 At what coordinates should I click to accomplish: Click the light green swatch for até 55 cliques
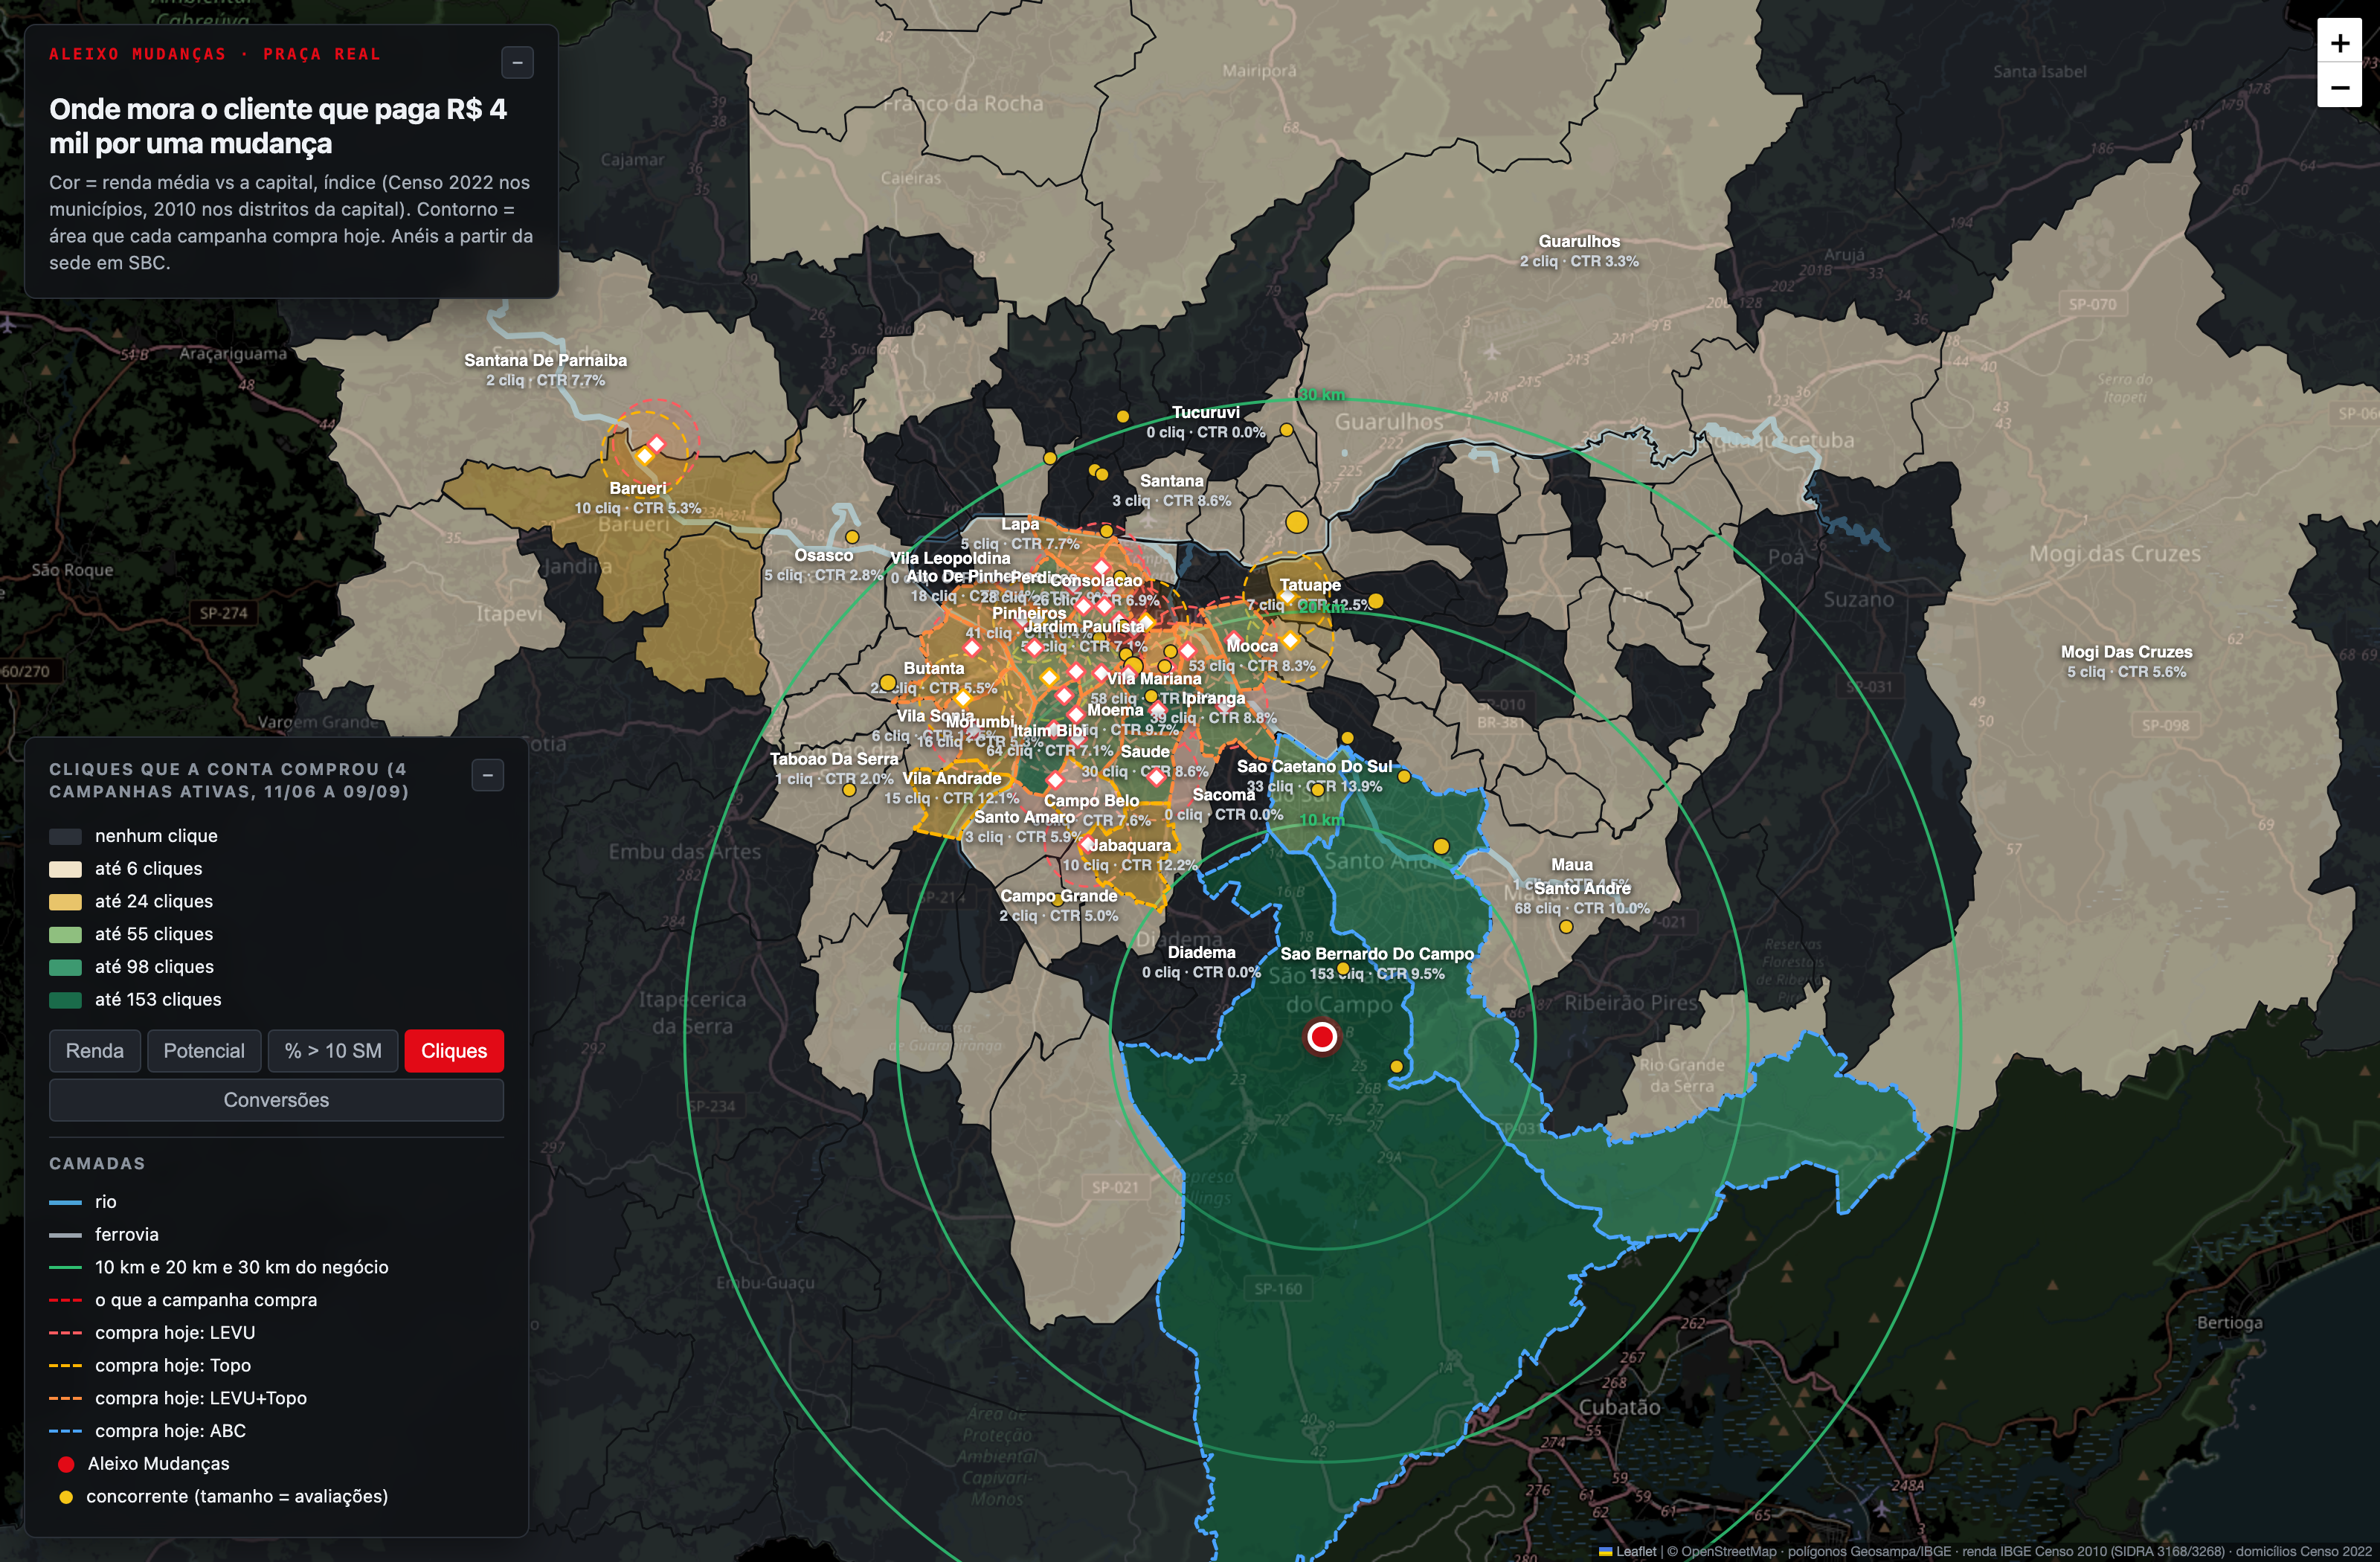[x=65, y=934]
